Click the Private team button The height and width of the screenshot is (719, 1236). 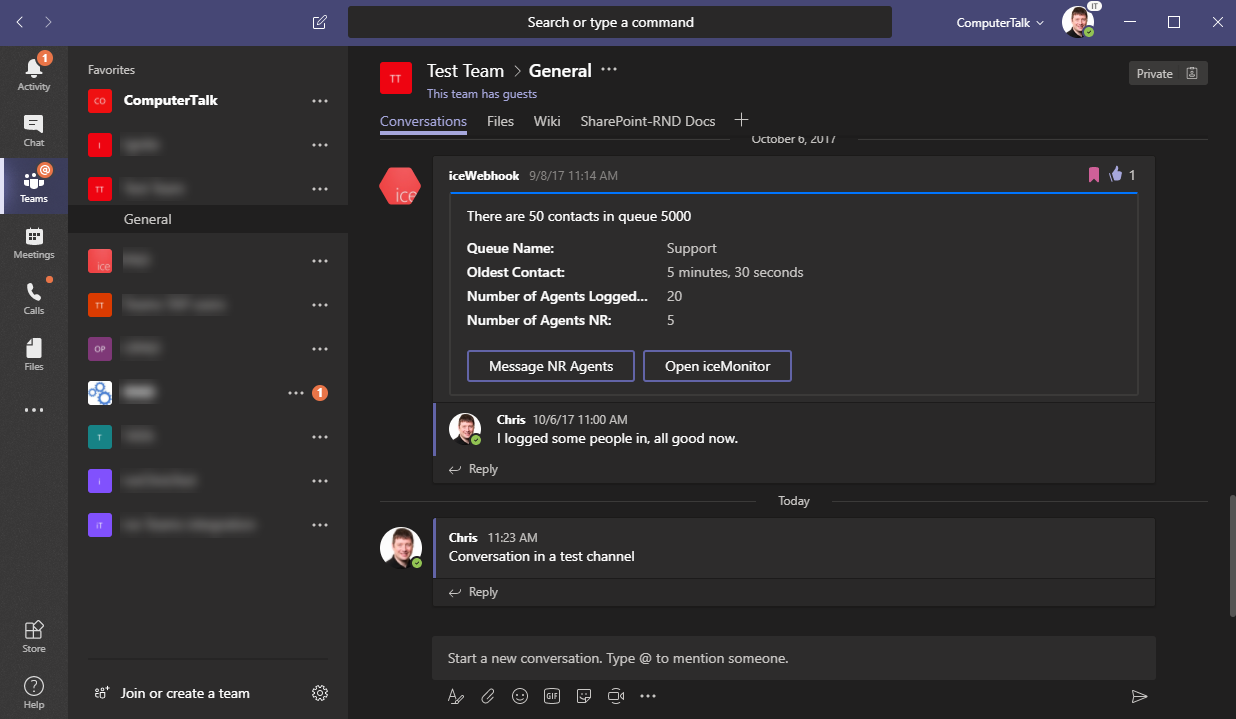click(x=1168, y=73)
